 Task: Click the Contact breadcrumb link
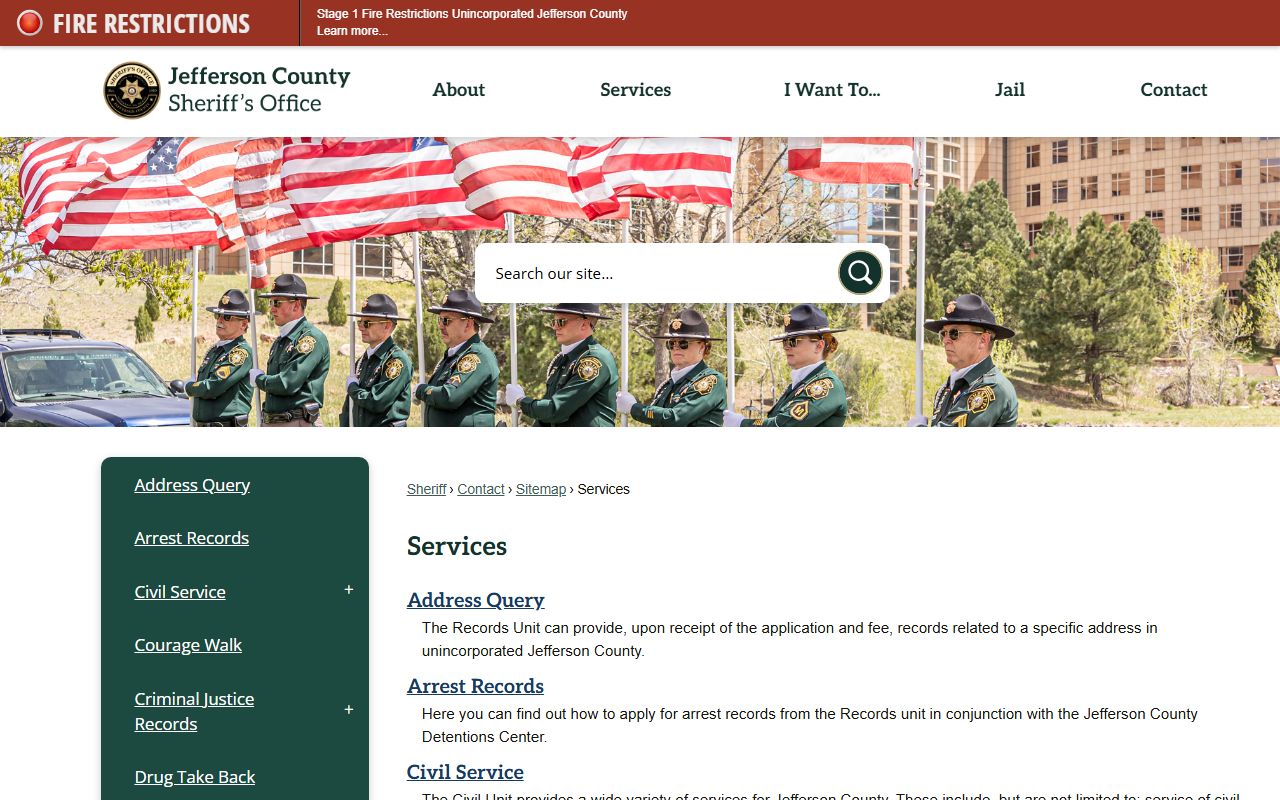coord(481,489)
